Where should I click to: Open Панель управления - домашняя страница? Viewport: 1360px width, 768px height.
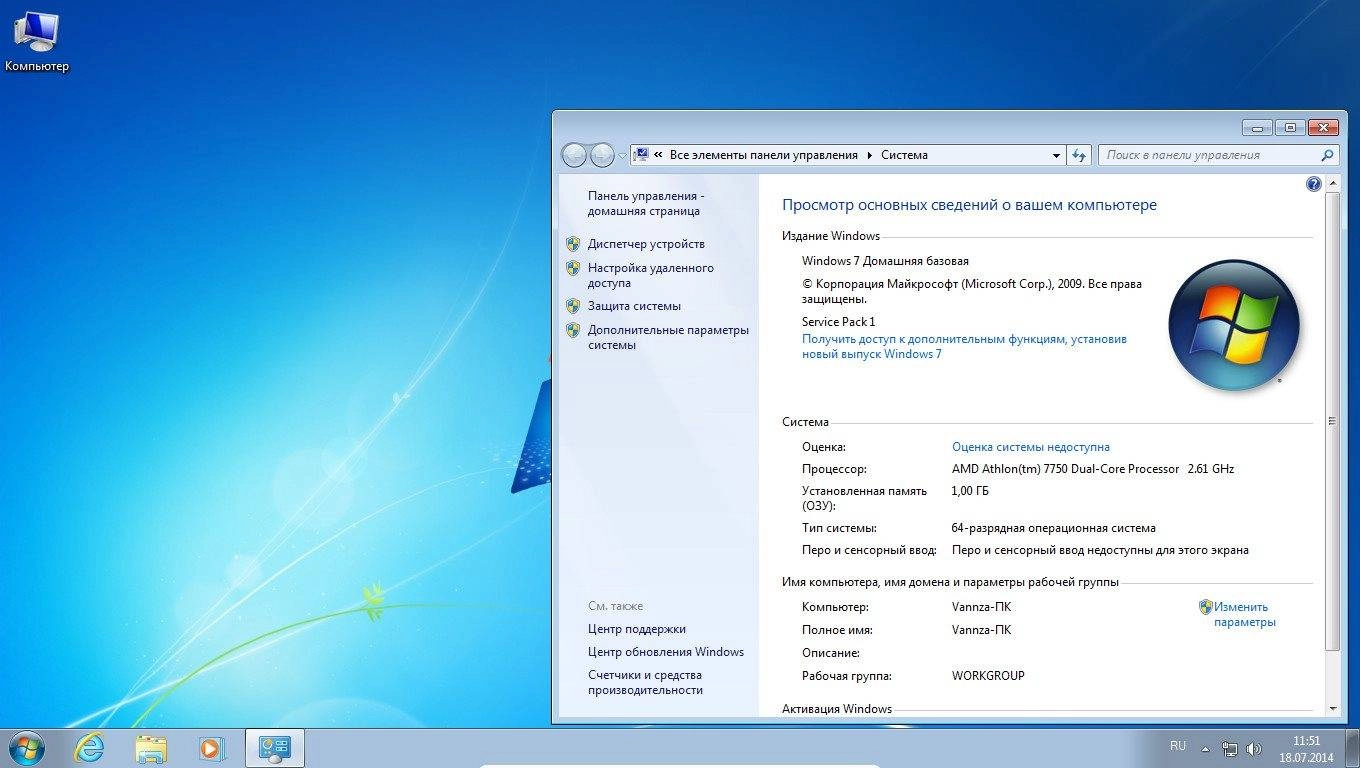point(646,204)
